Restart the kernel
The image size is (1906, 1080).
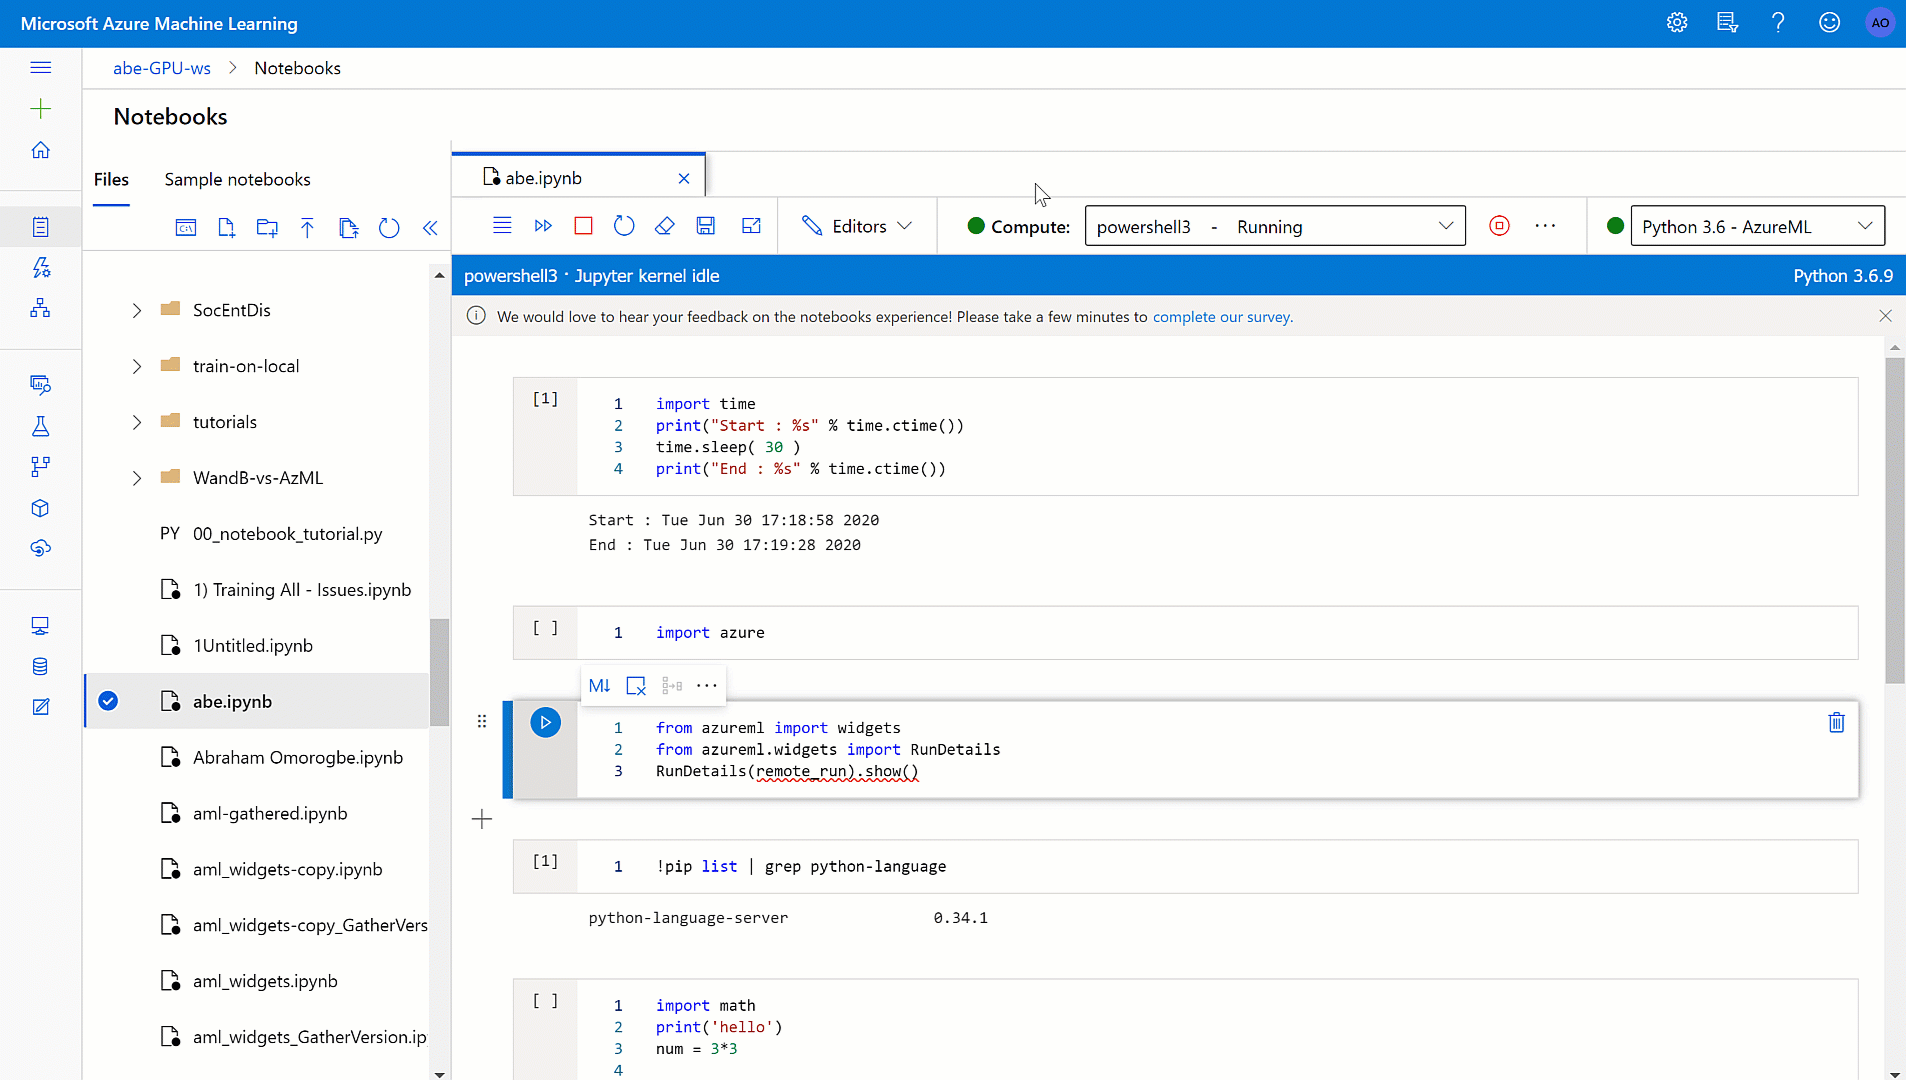[624, 226]
